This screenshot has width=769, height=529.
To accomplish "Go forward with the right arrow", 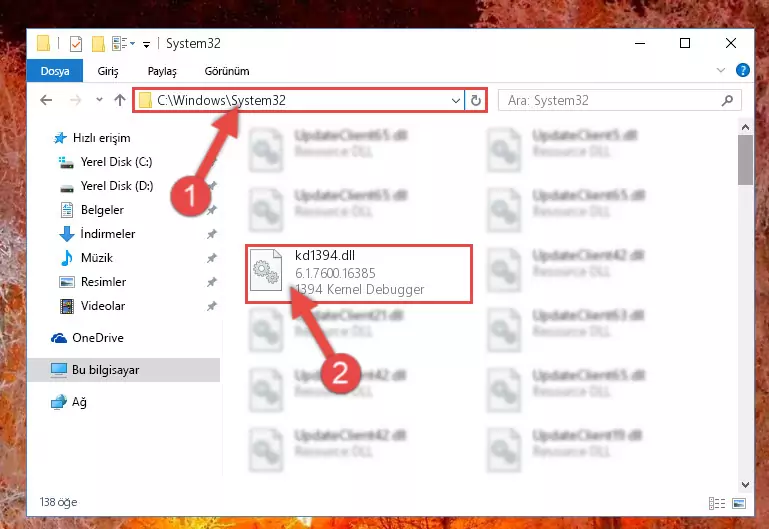I will pos(75,100).
